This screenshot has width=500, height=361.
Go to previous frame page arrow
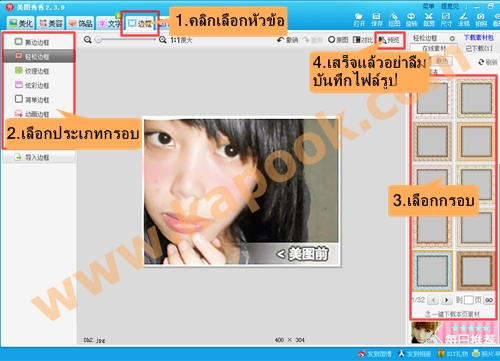tap(433, 300)
